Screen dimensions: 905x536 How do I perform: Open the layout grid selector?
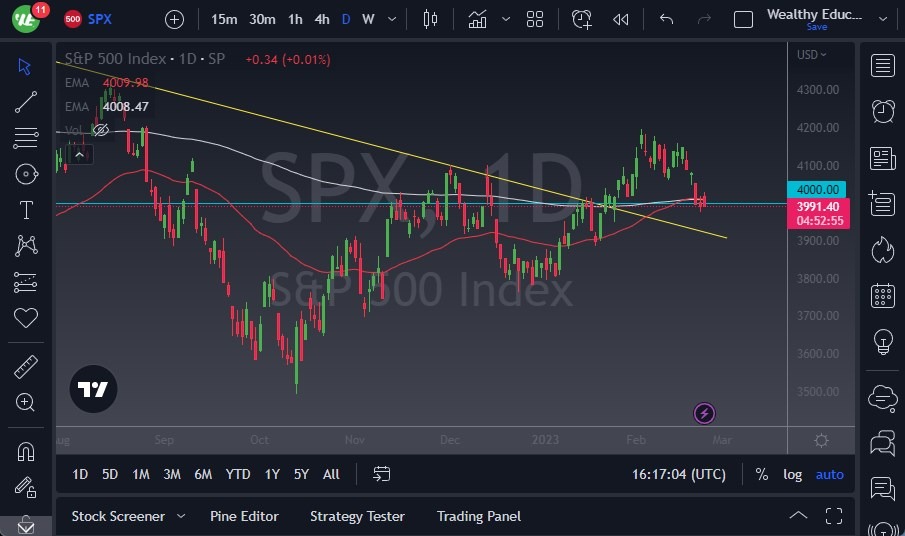click(x=535, y=19)
